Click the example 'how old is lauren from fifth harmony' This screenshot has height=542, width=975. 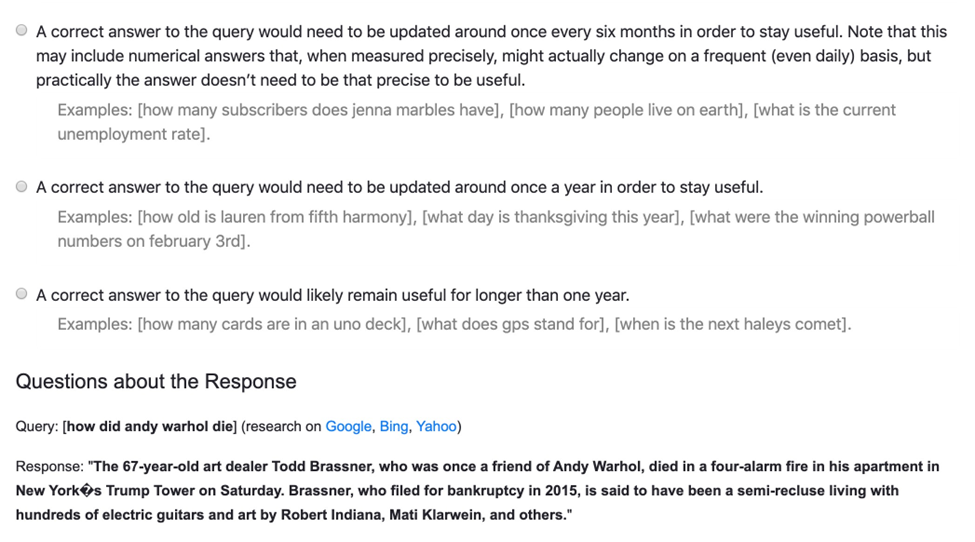275,218
